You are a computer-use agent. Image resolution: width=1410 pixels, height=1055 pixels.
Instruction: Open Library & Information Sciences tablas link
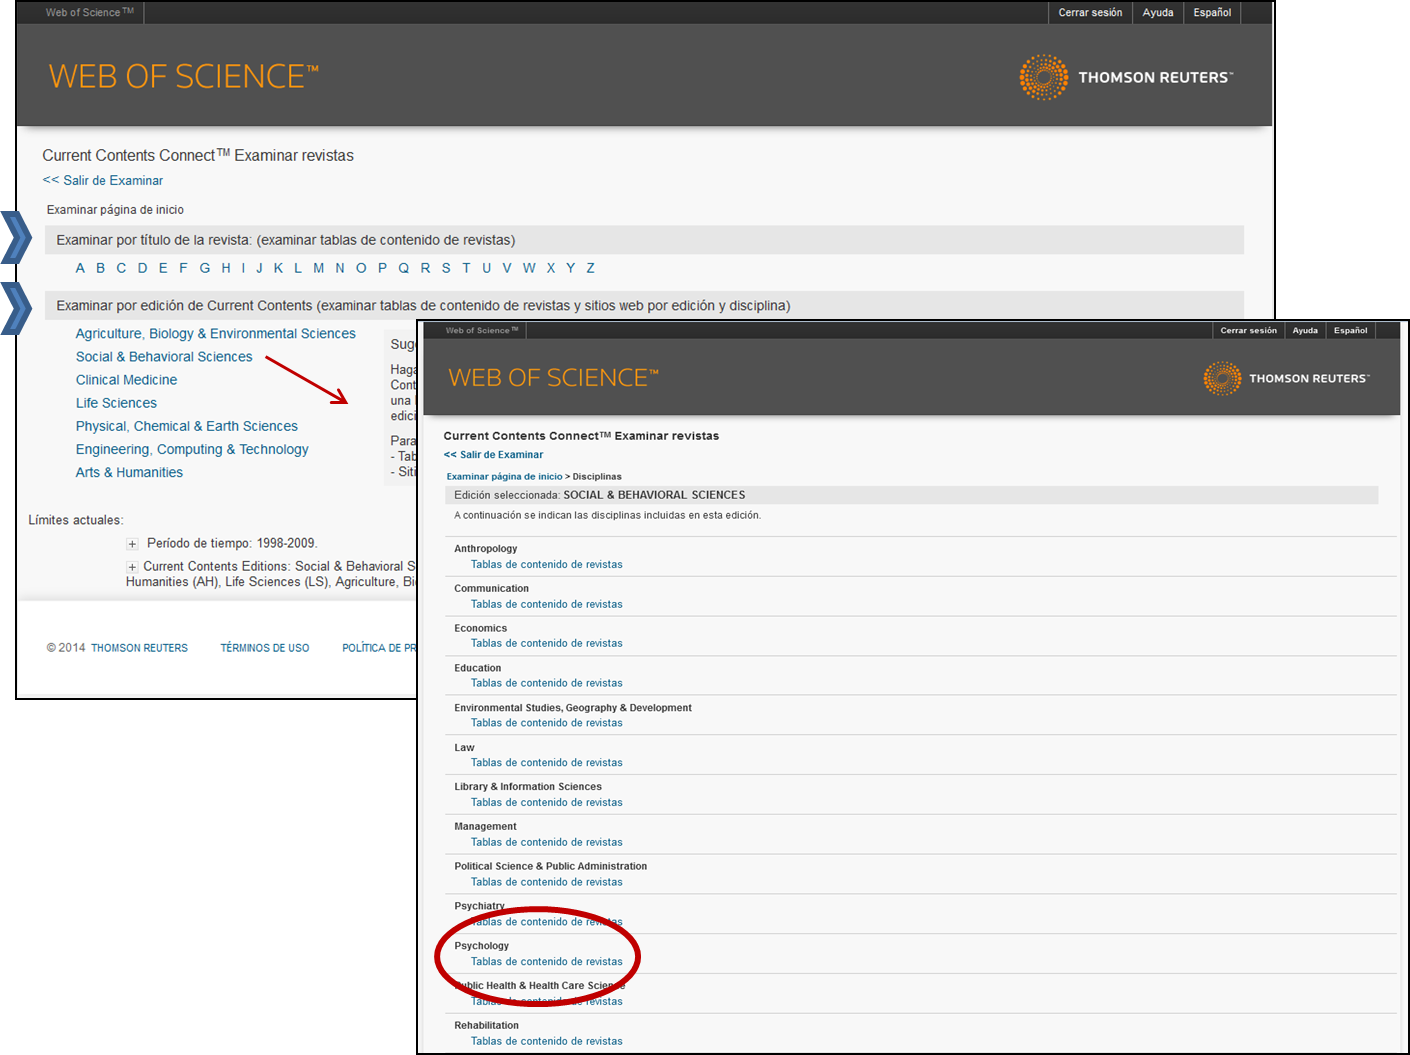(x=546, y=803)
